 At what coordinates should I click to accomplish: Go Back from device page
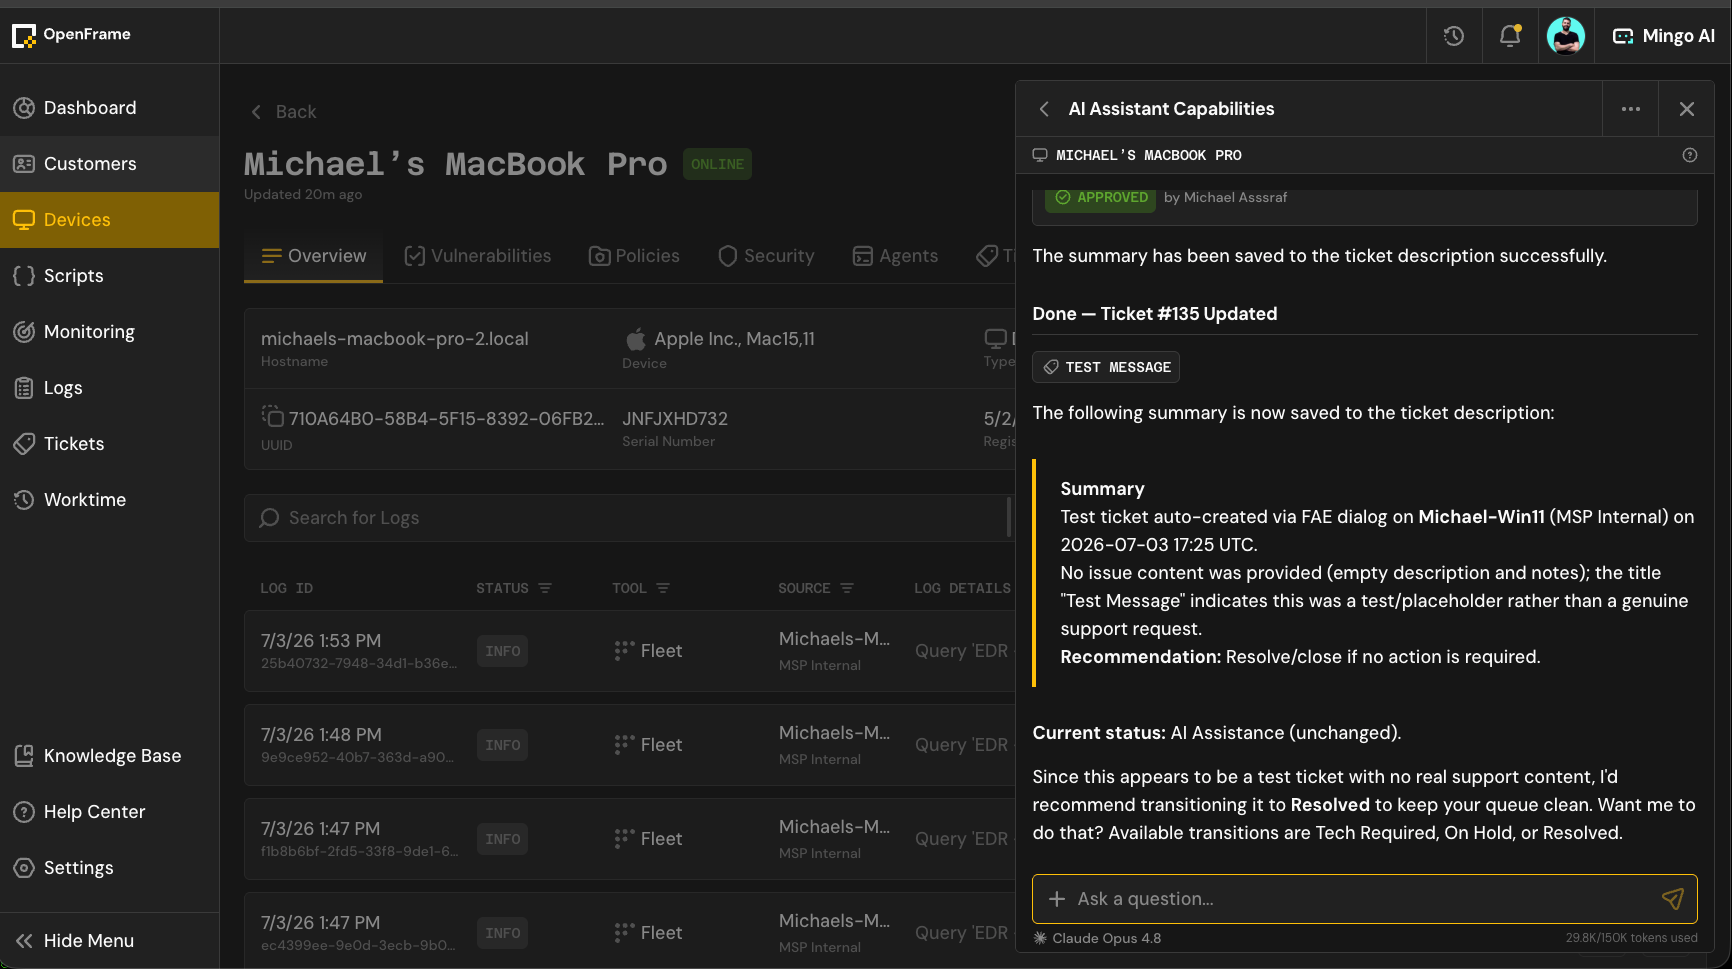tap(283, 112)
